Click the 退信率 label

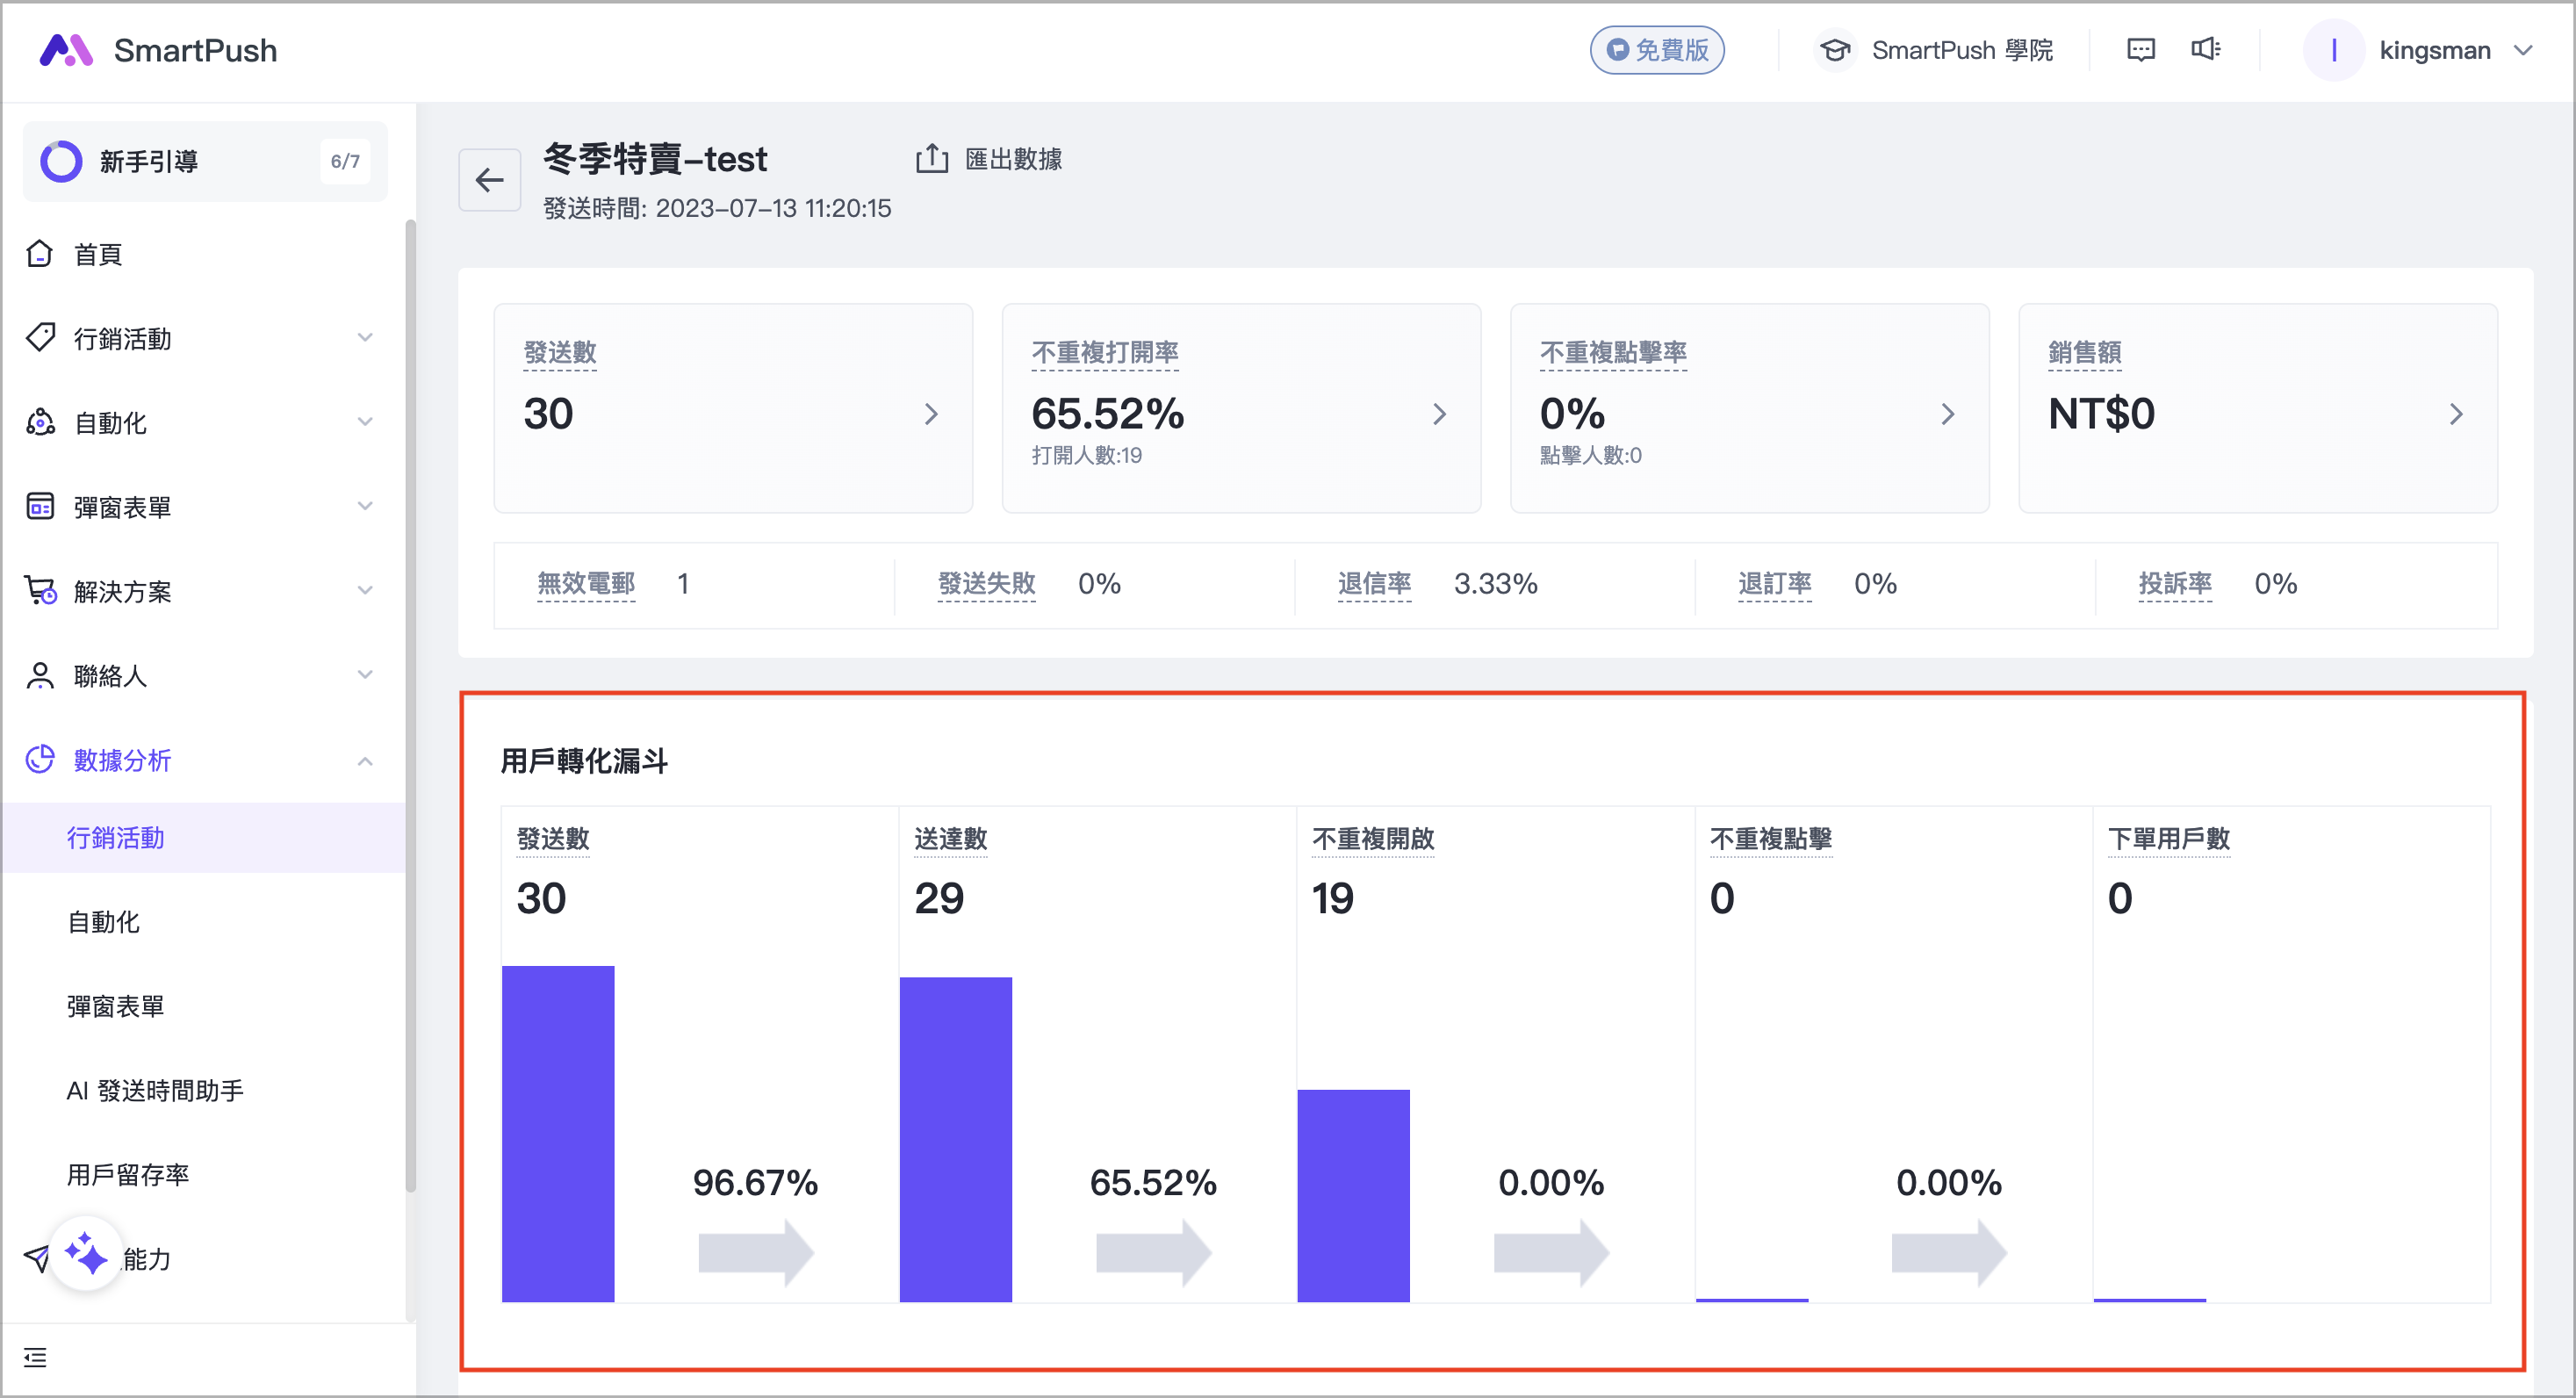pyautogui.click(x=1375, y=583)
